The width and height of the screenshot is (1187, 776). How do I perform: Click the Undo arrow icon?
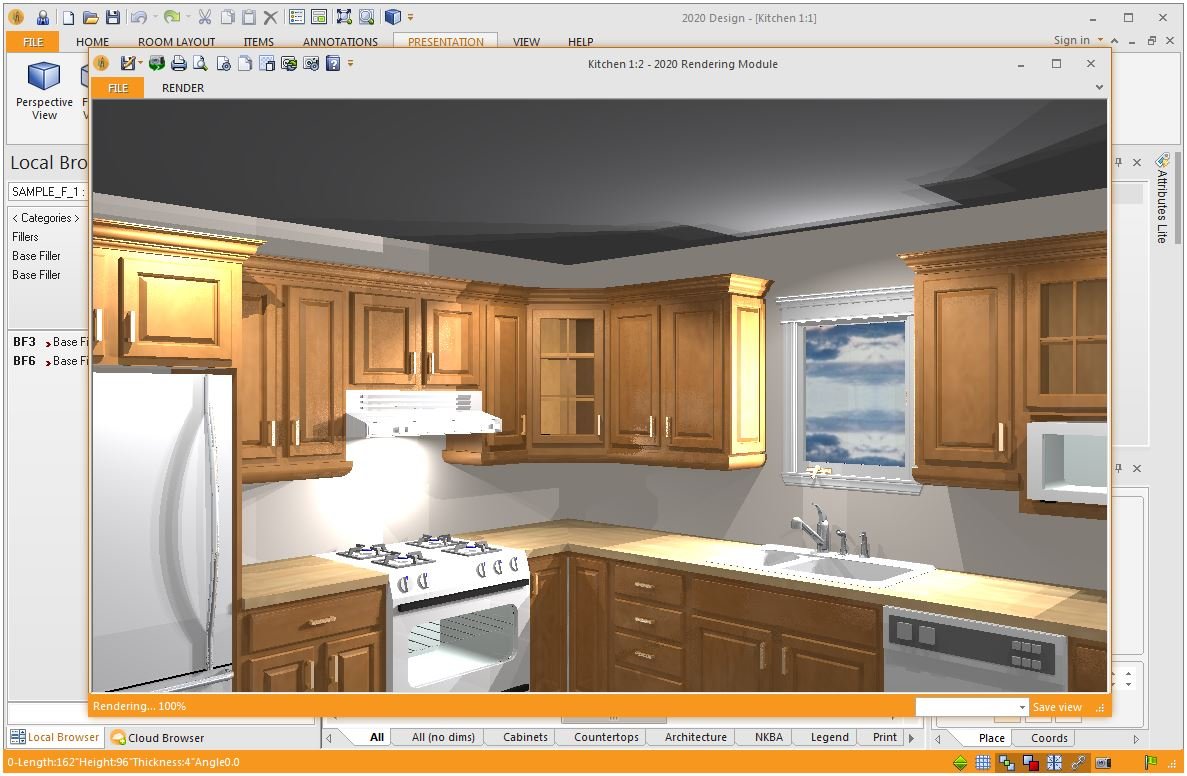[138, 17]
